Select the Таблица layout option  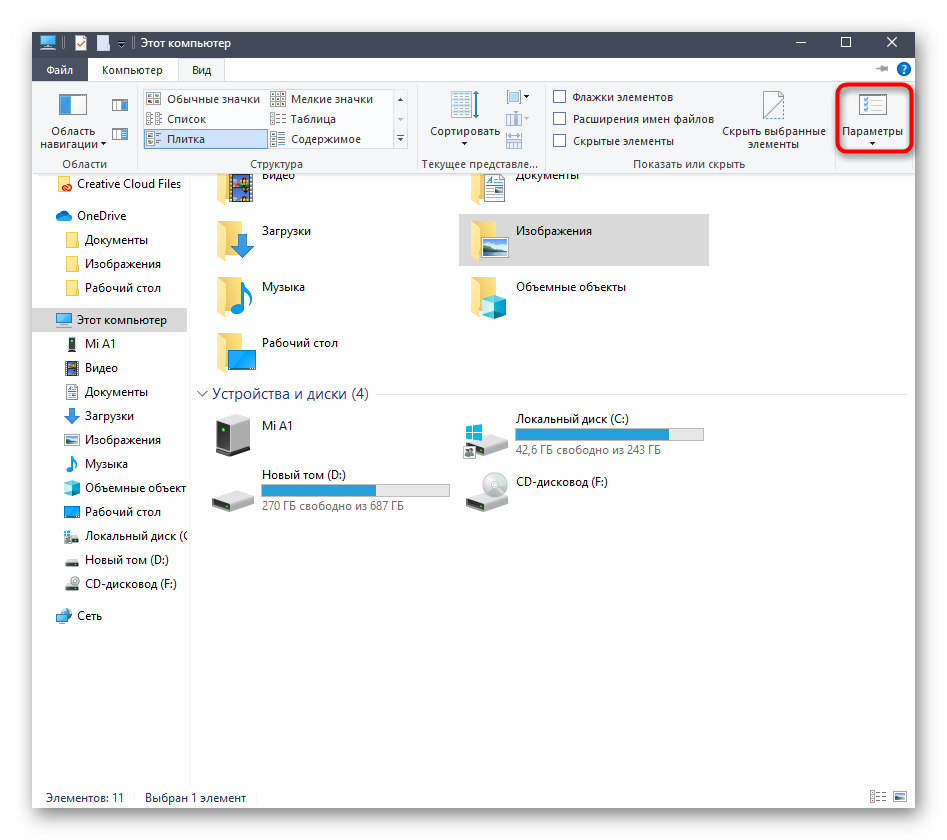[311, 119]
